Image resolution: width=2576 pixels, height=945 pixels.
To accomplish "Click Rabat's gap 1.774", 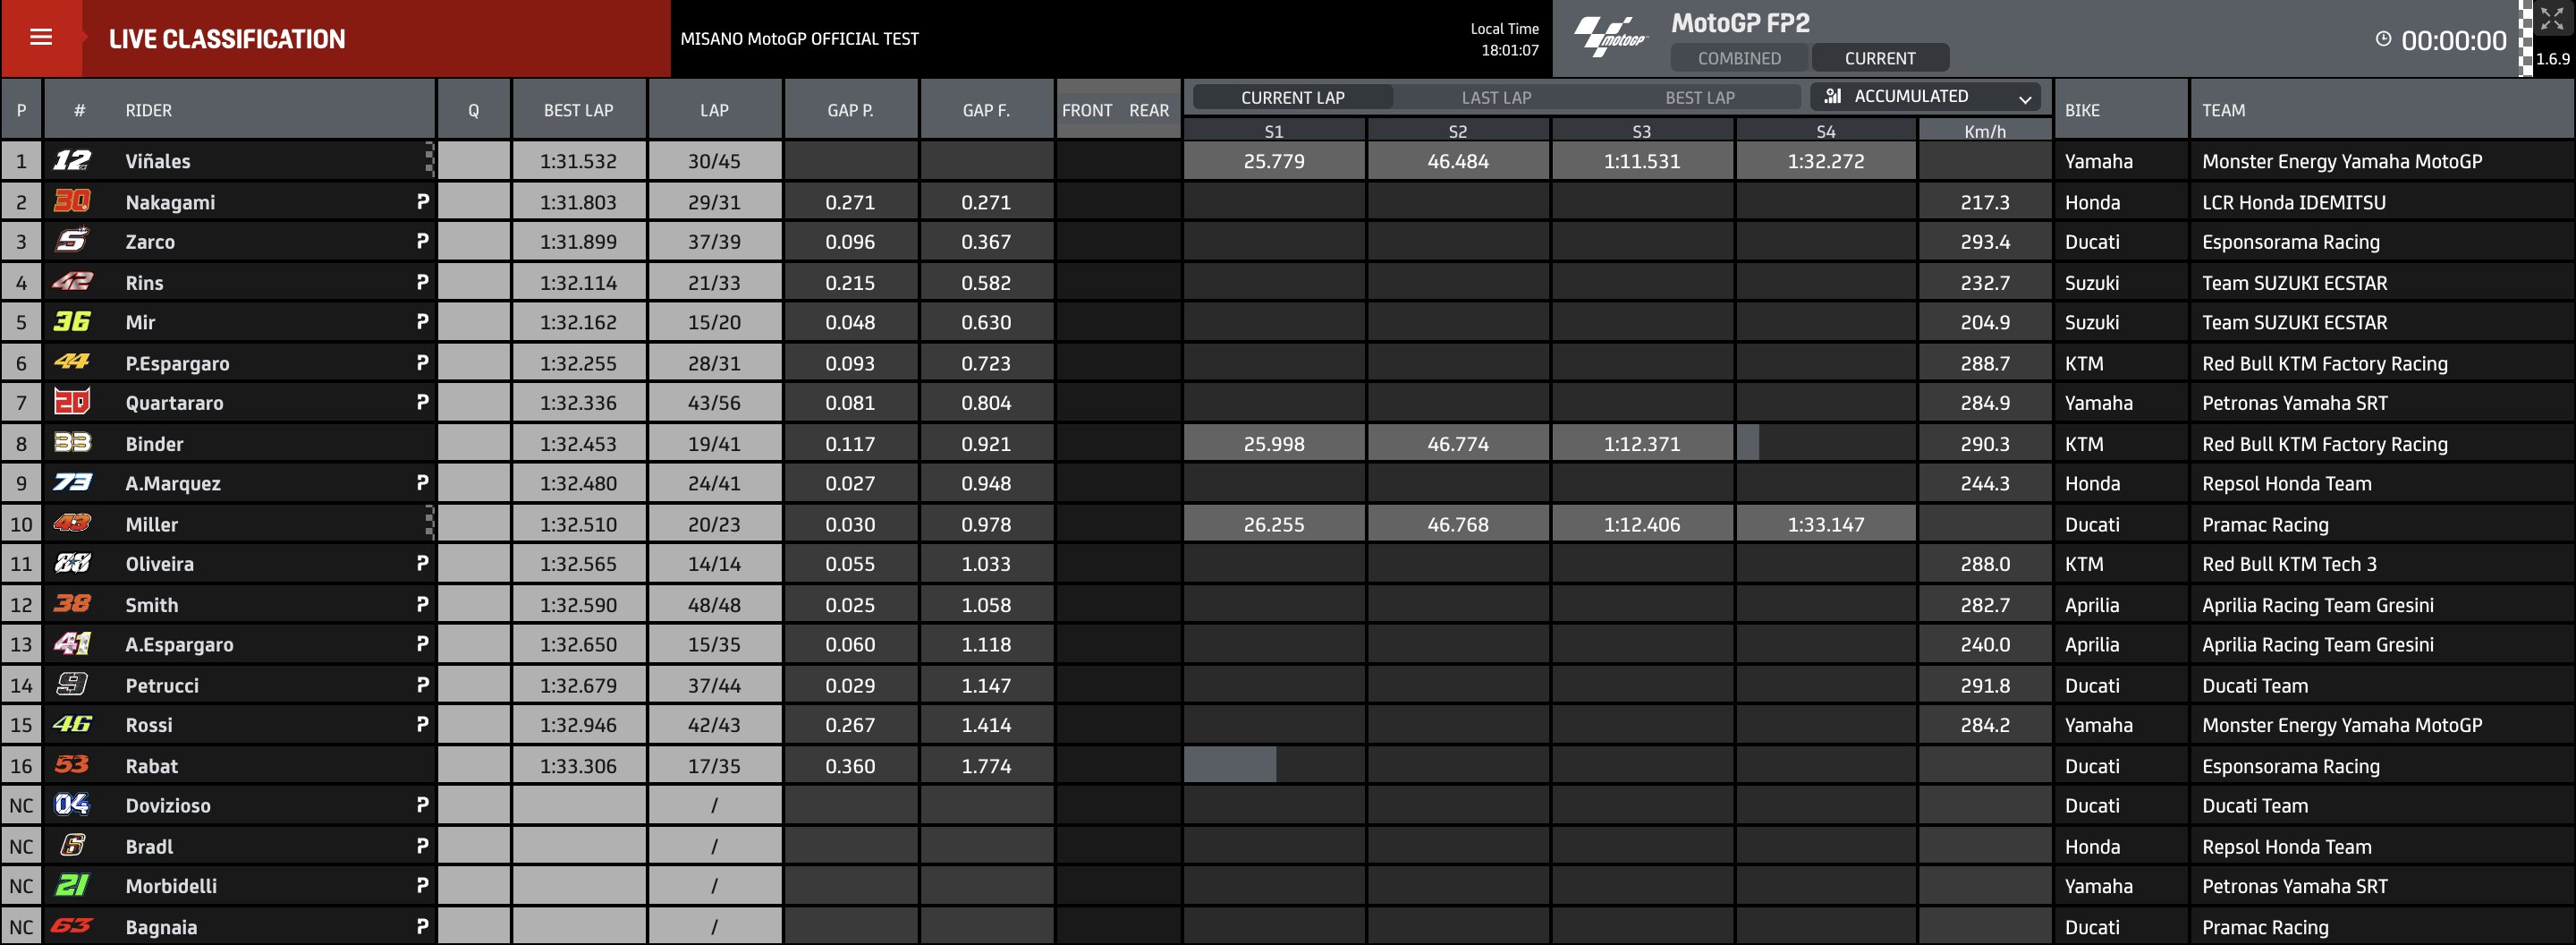I will point(986,766).
